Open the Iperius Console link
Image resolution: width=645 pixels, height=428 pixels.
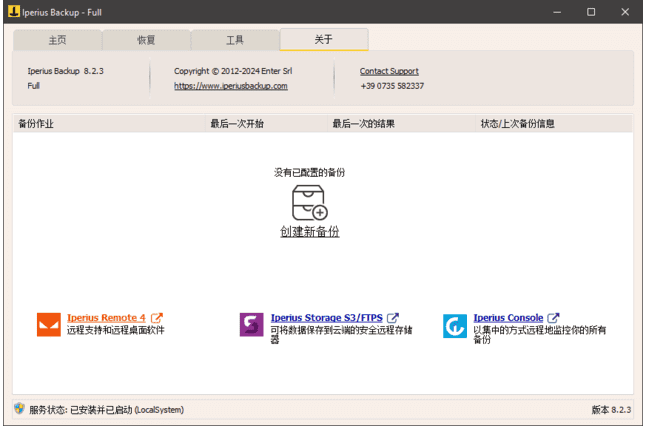tap(508, 318)
